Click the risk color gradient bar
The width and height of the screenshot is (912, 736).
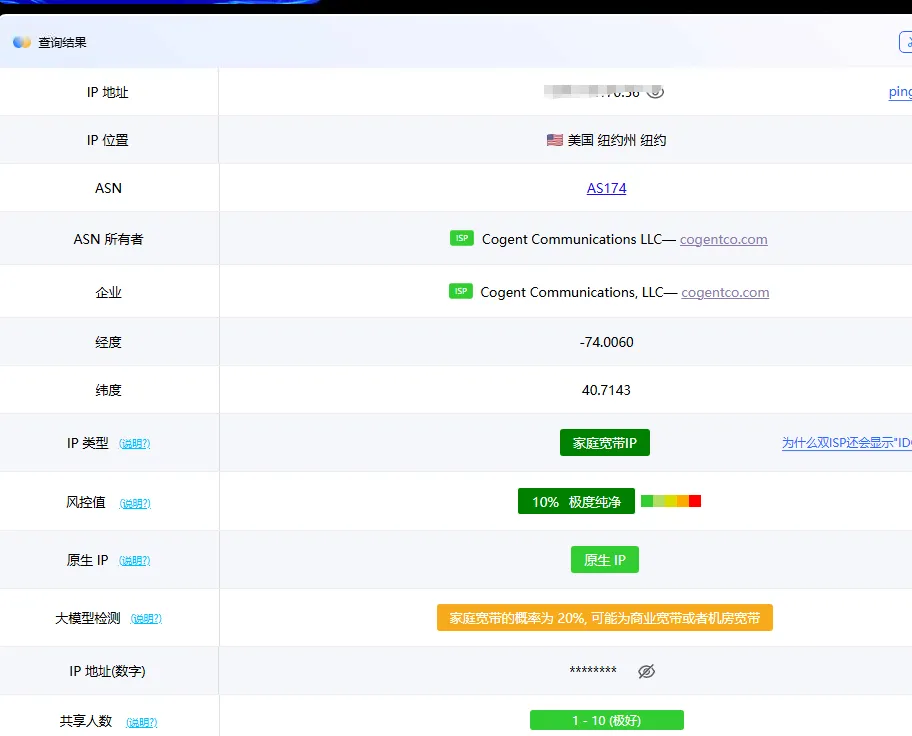[x=671, y=501]
